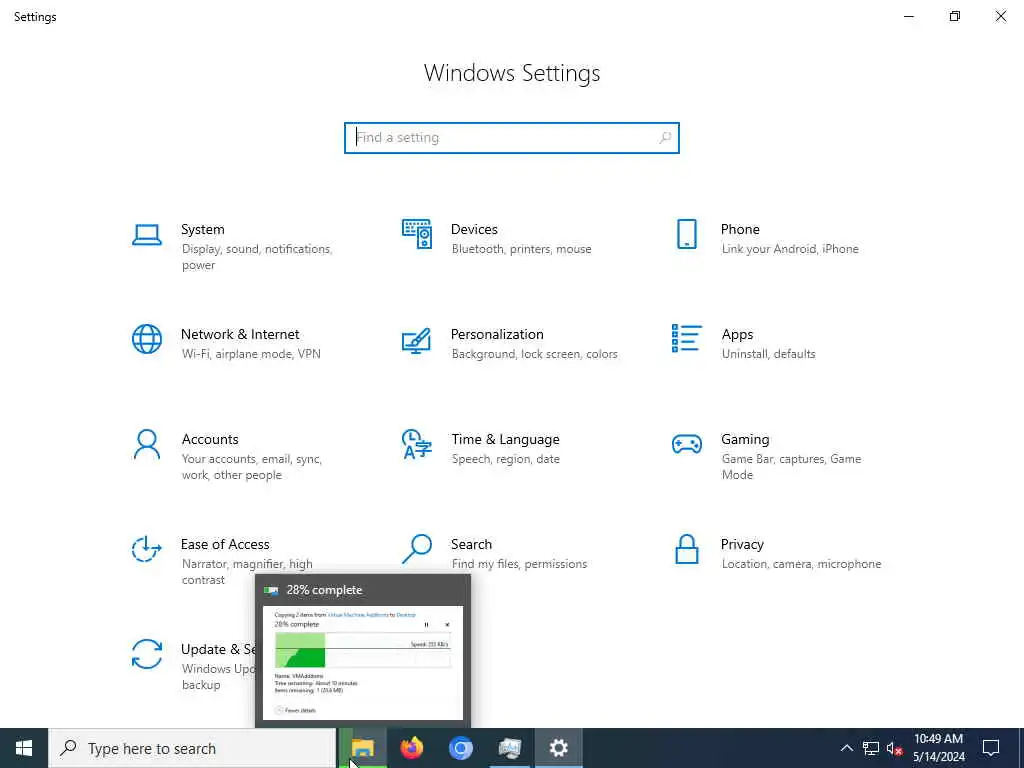Show hidden system tray icons
This screenshot has width=1024, height=768.
[x=846, y=748]
